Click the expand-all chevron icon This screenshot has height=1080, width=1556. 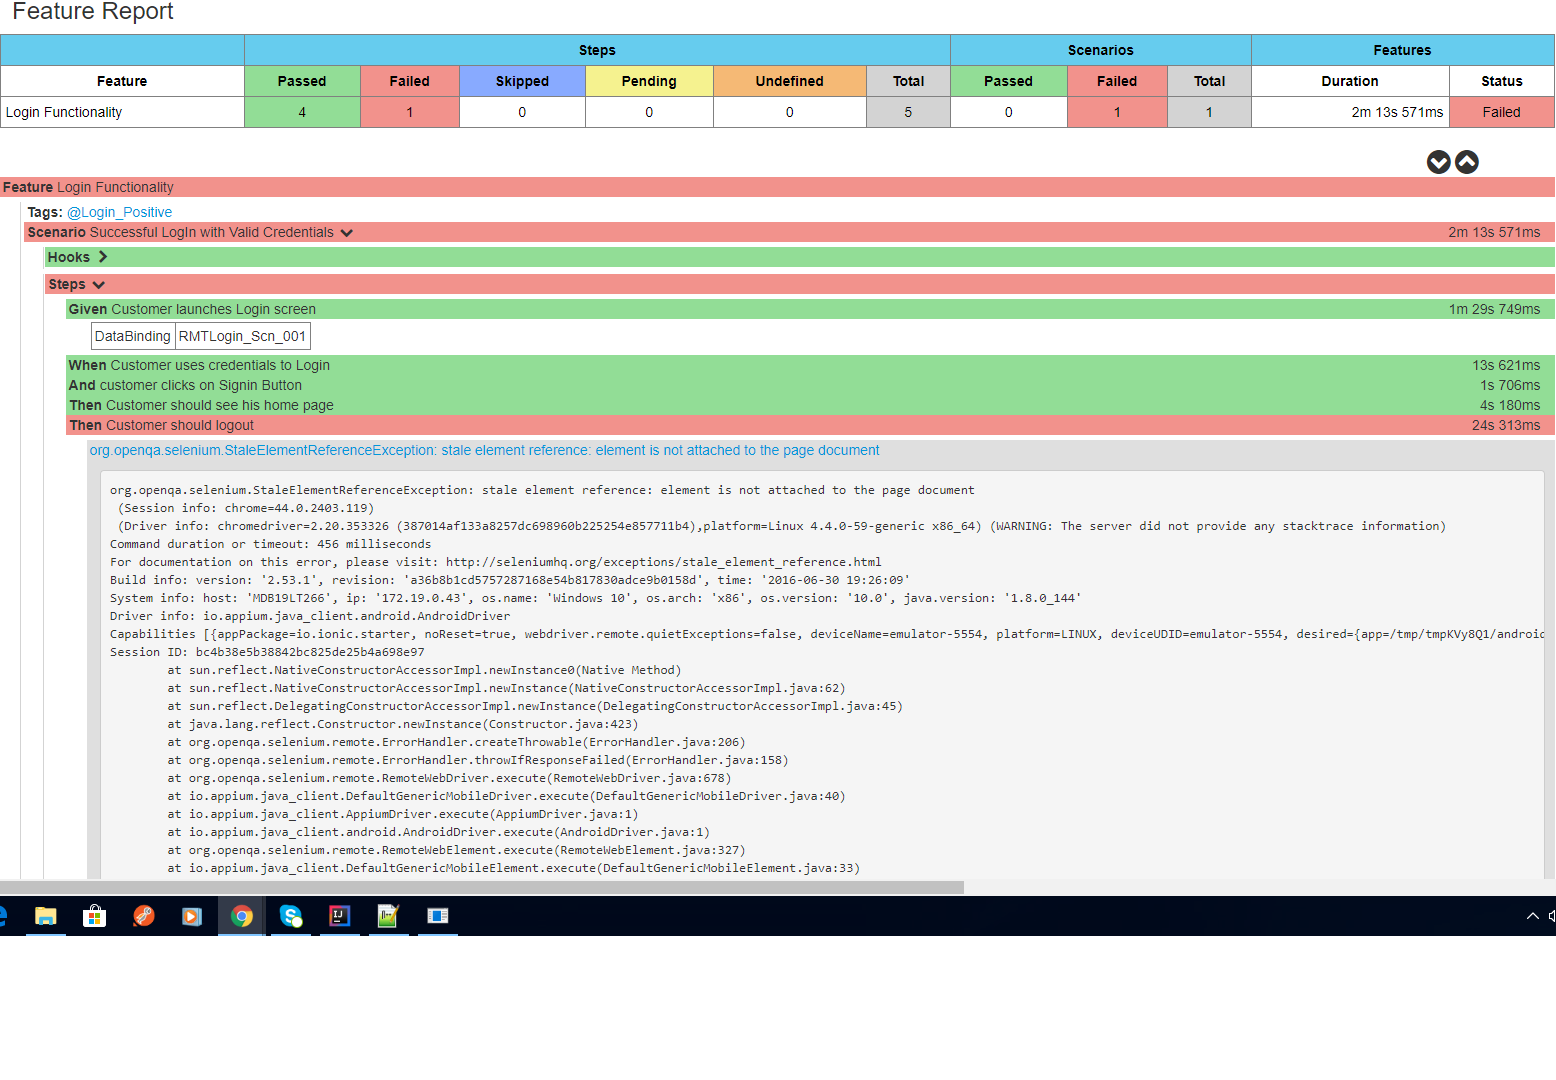click(1439, 162)
